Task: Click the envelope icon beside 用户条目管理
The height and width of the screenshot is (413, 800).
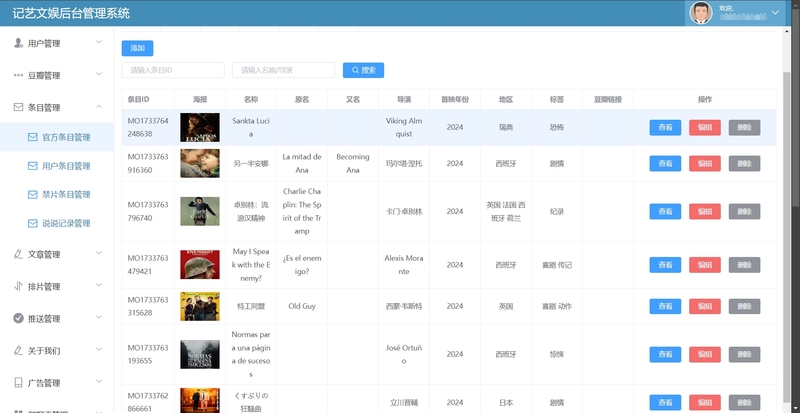Action: [x=33, y=165]
